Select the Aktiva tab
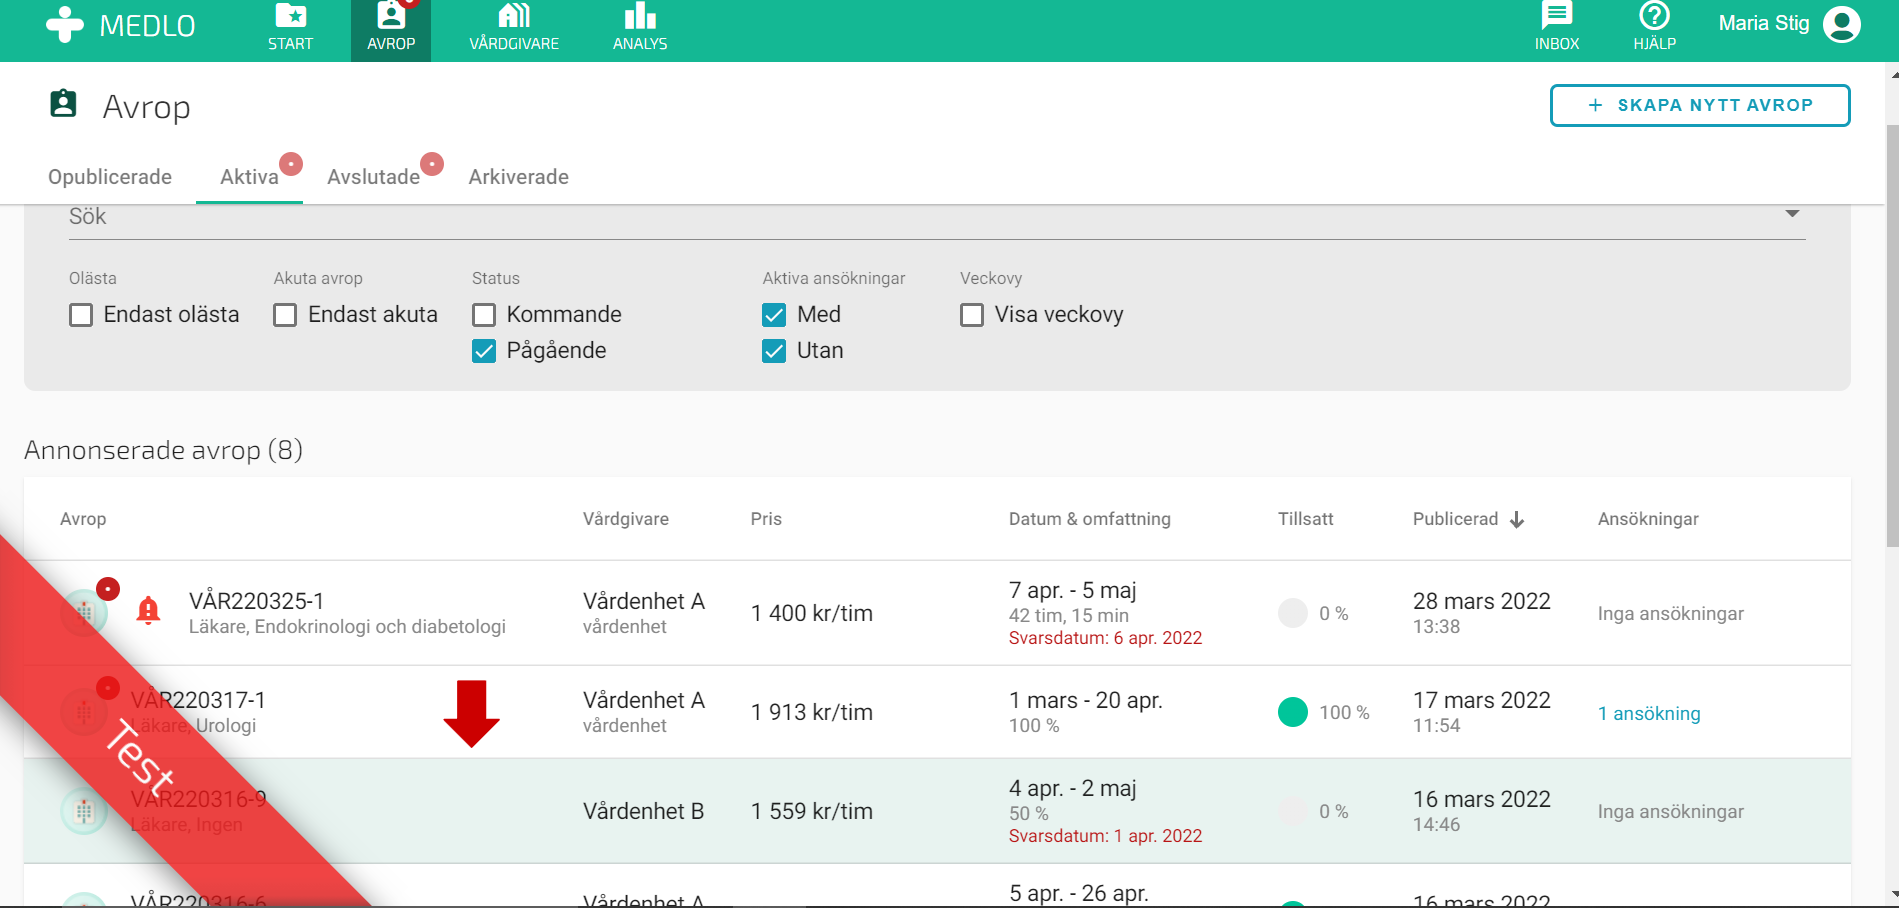1899x908 pixels. pyautogui.click(x=249, y=177)
